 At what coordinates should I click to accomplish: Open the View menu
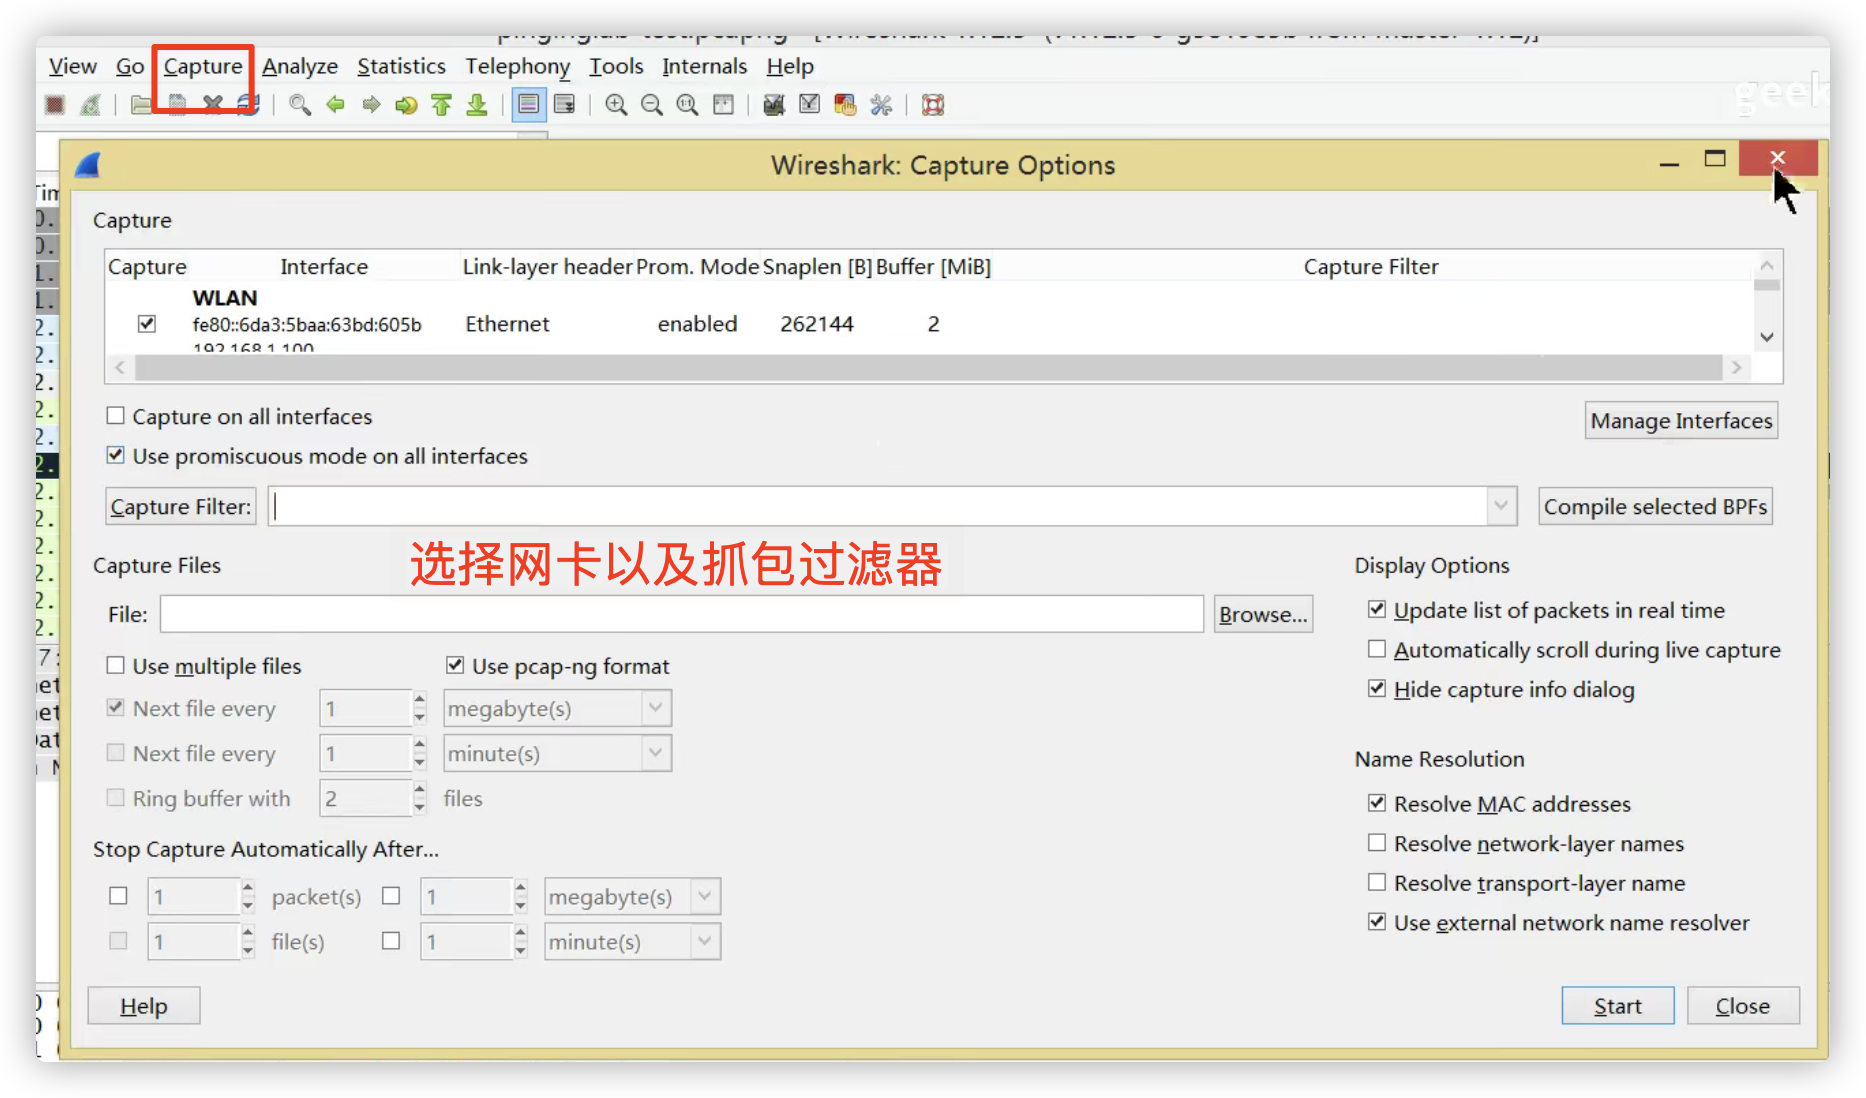[72, 66]
